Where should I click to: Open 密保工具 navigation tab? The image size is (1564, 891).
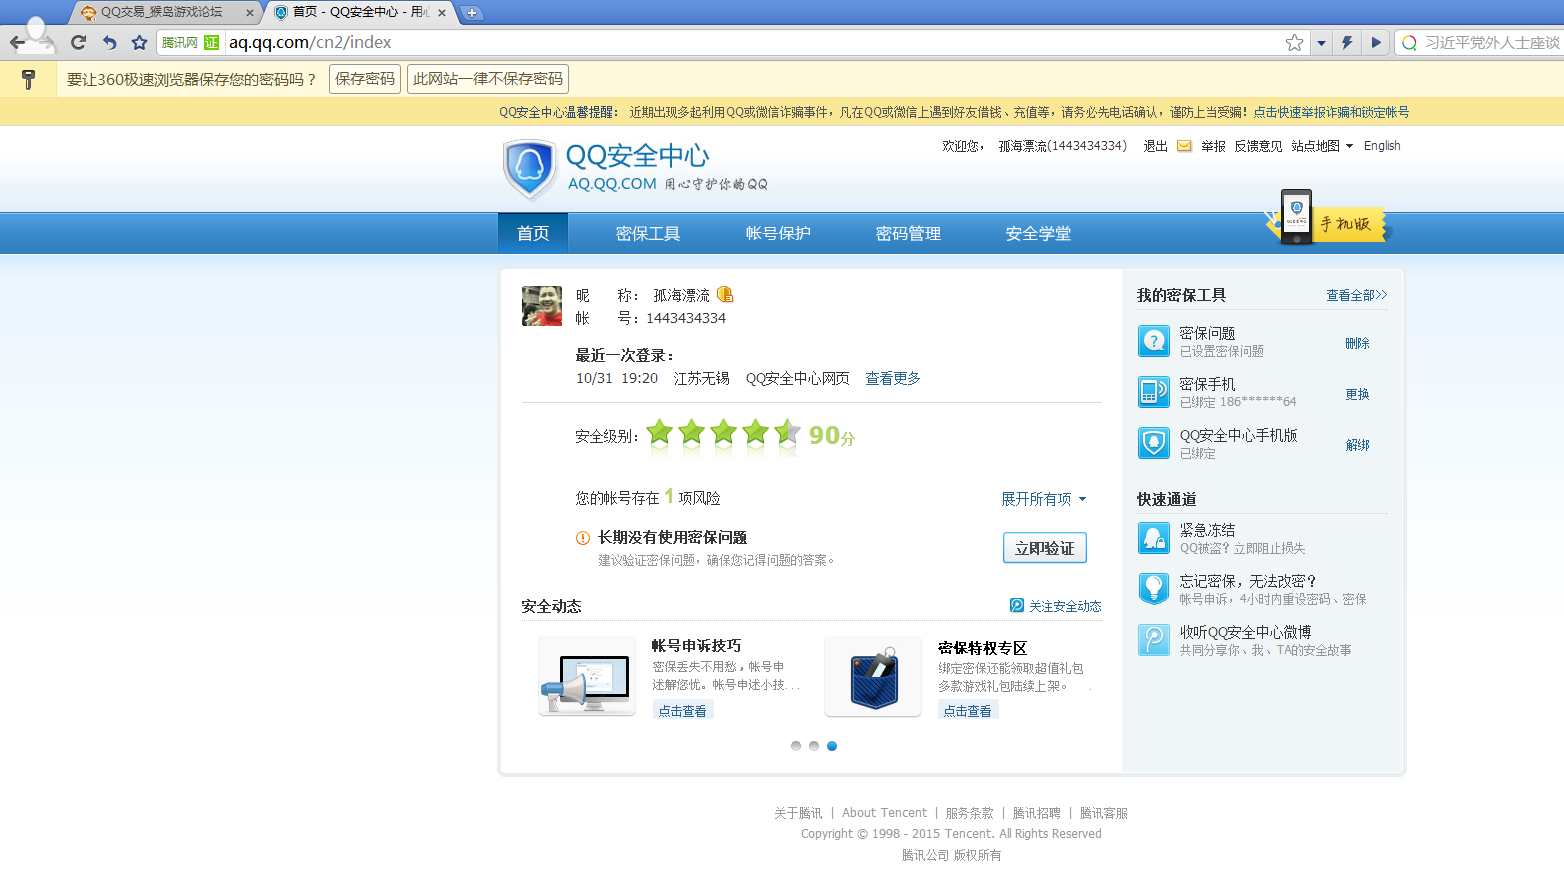pos(648,233)
